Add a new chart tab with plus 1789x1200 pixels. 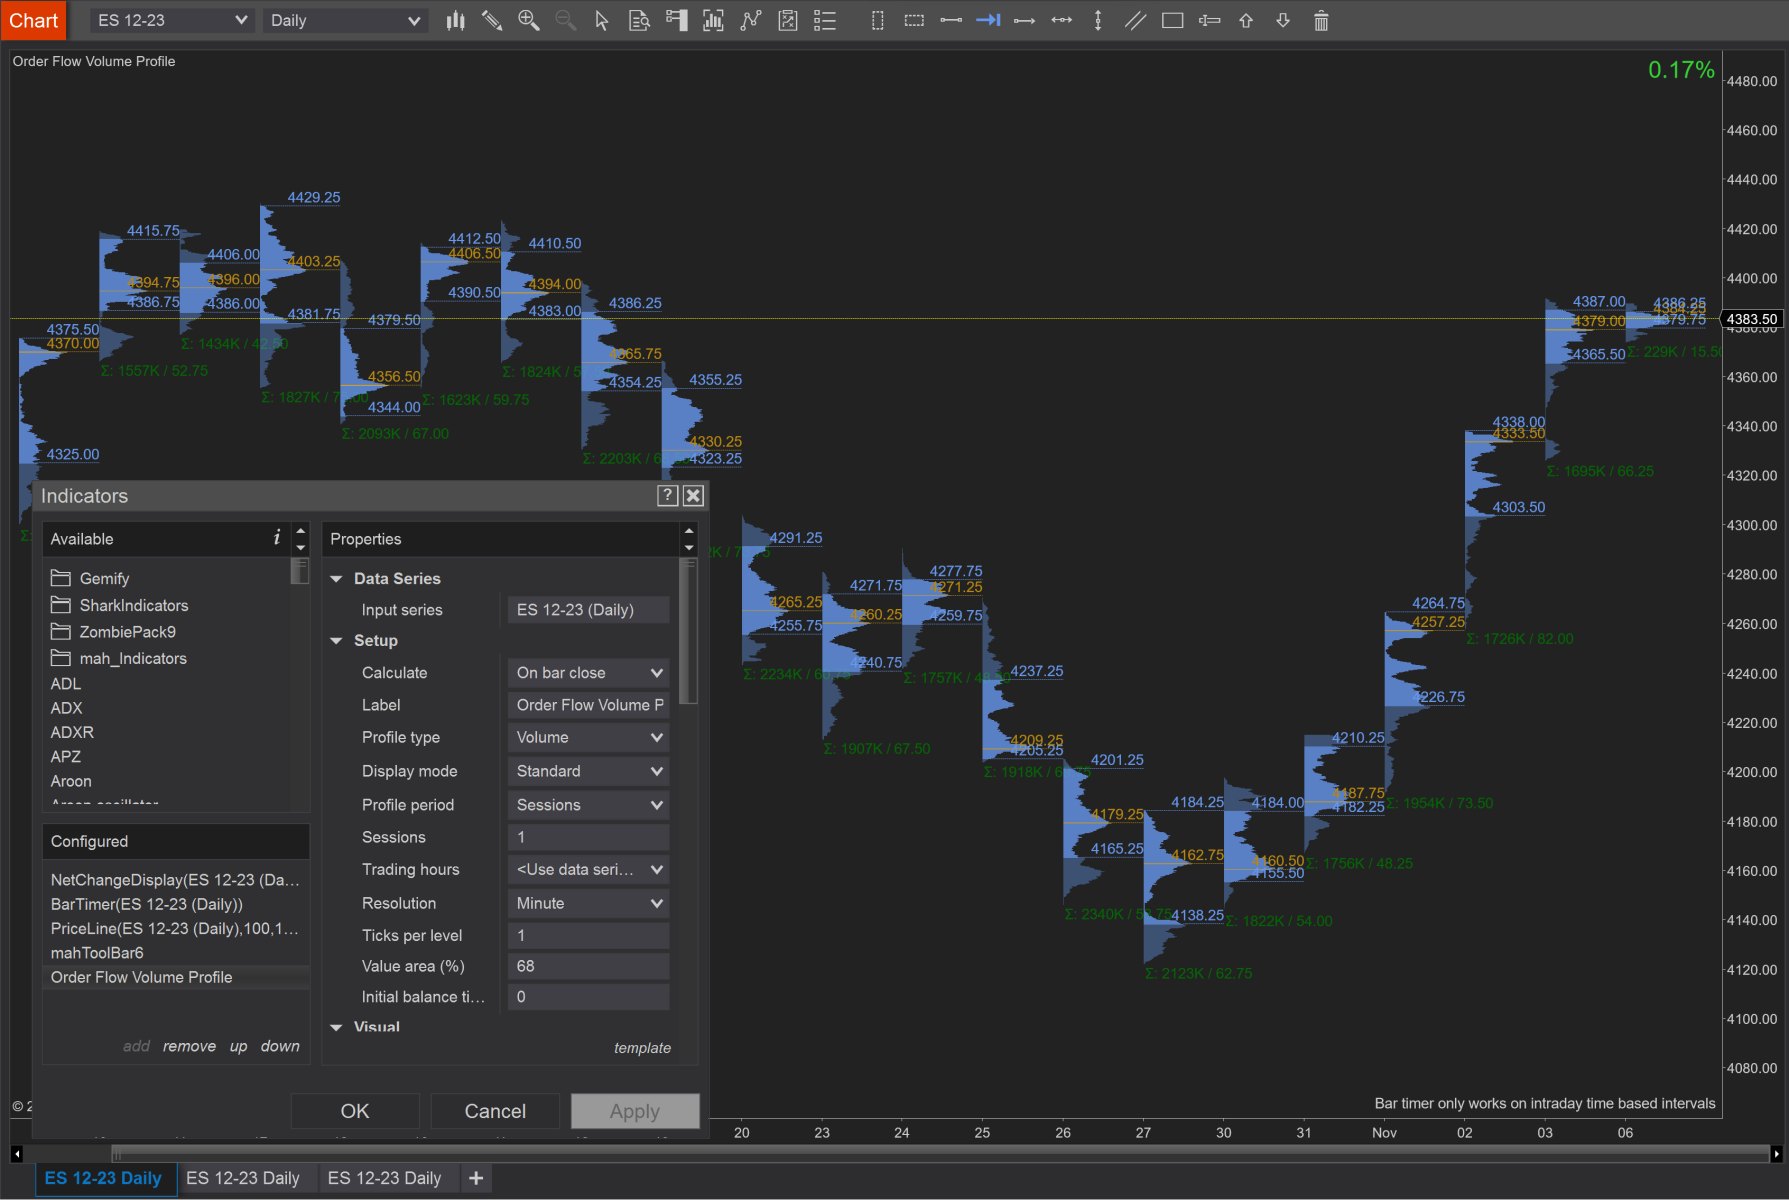[x=476, y=1178]
